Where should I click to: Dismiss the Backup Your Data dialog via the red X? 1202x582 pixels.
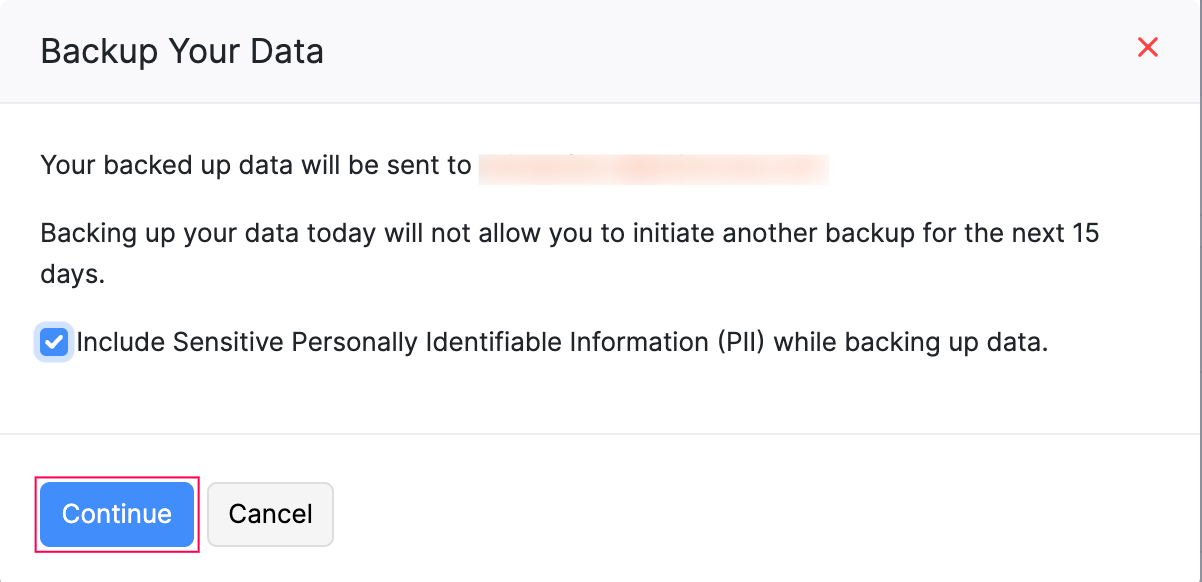[x=1147, y=47]
